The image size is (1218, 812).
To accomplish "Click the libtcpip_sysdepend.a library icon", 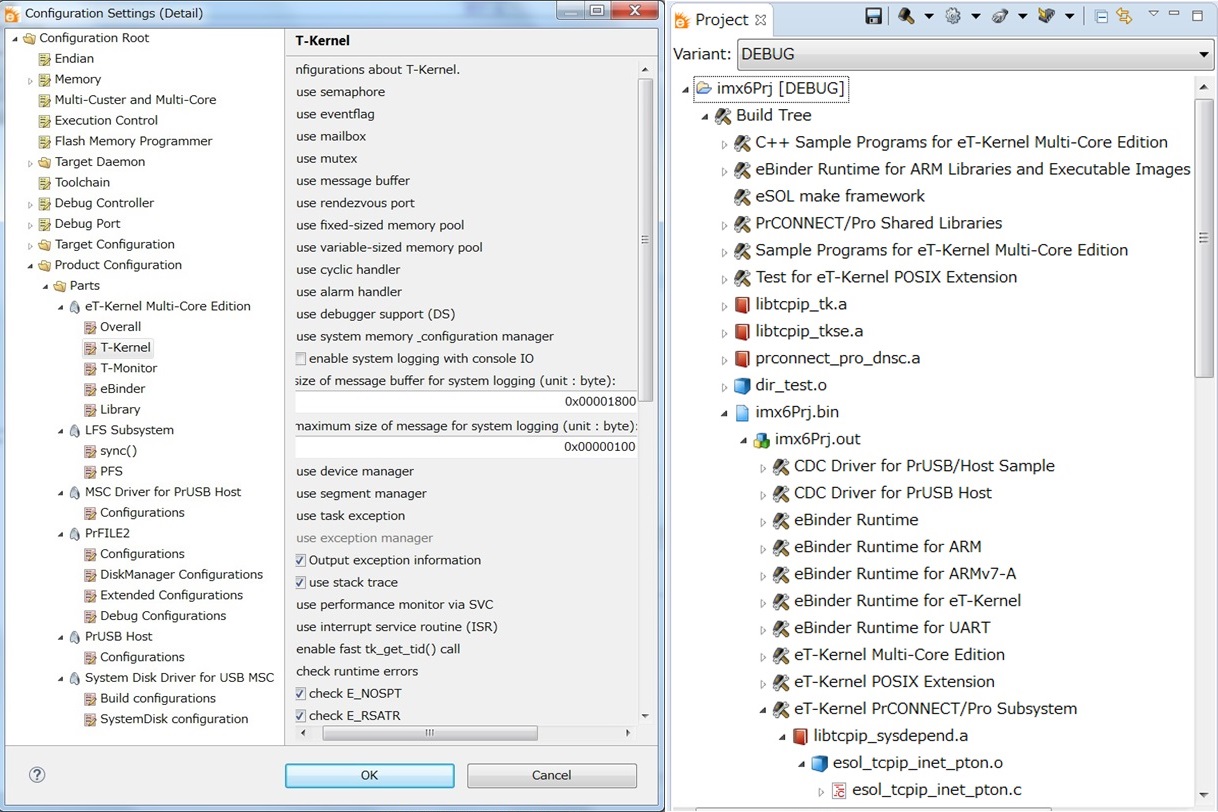I will point(800,737).
